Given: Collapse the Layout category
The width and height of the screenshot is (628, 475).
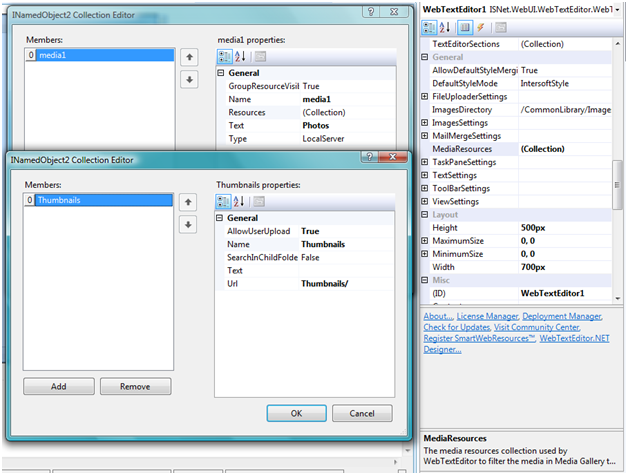Looking at the screenshot, I should pos(426,214).
